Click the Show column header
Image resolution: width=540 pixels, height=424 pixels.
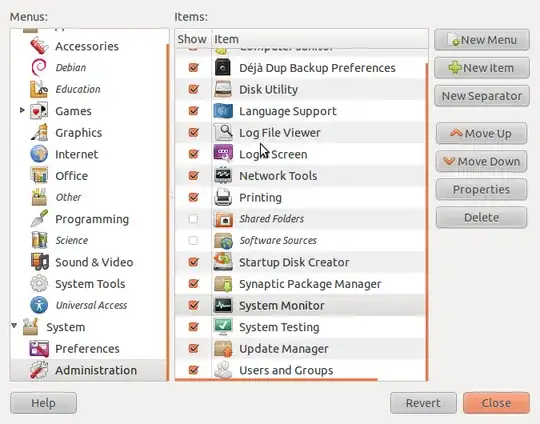tap(193, 39)
